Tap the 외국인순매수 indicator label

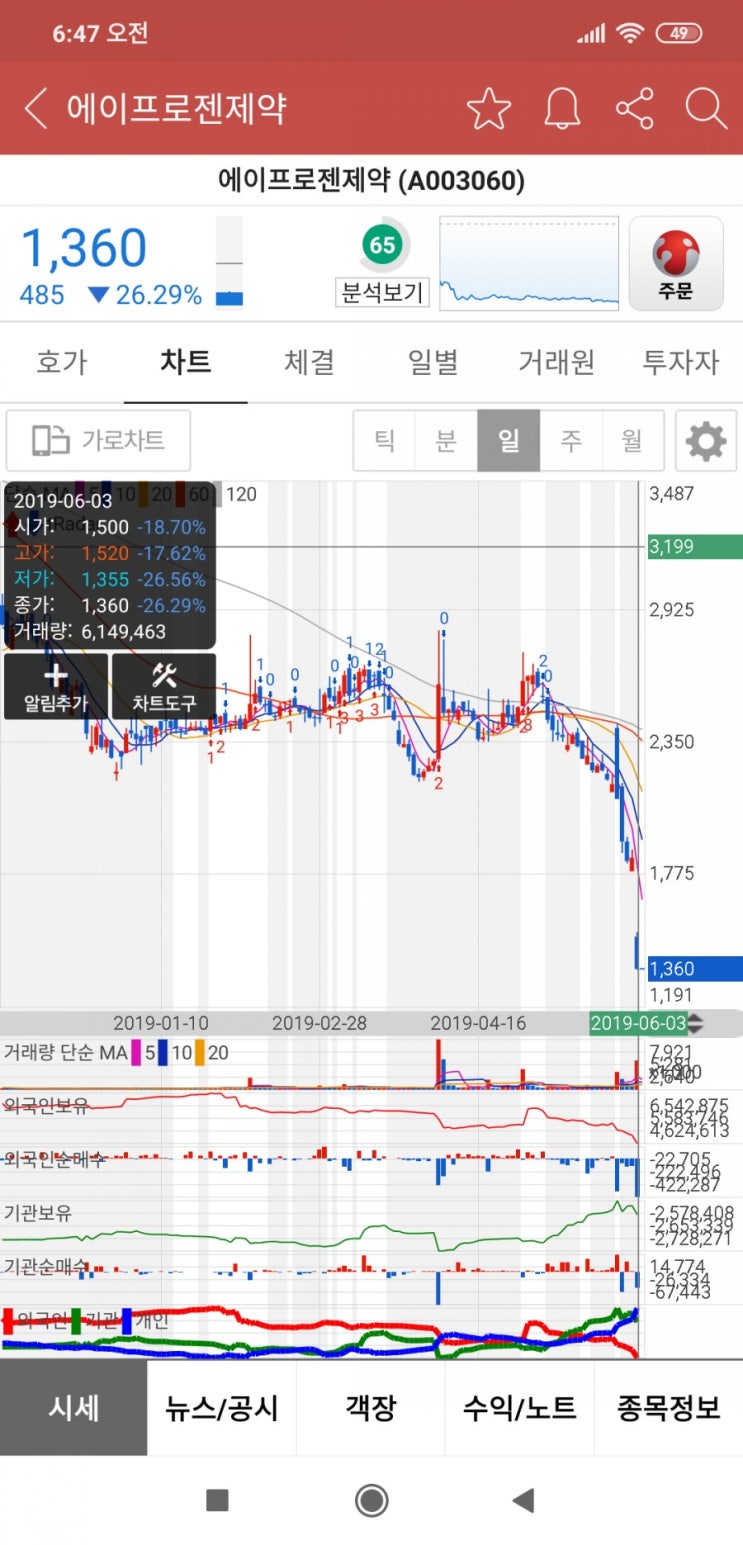pos(54,1159)
